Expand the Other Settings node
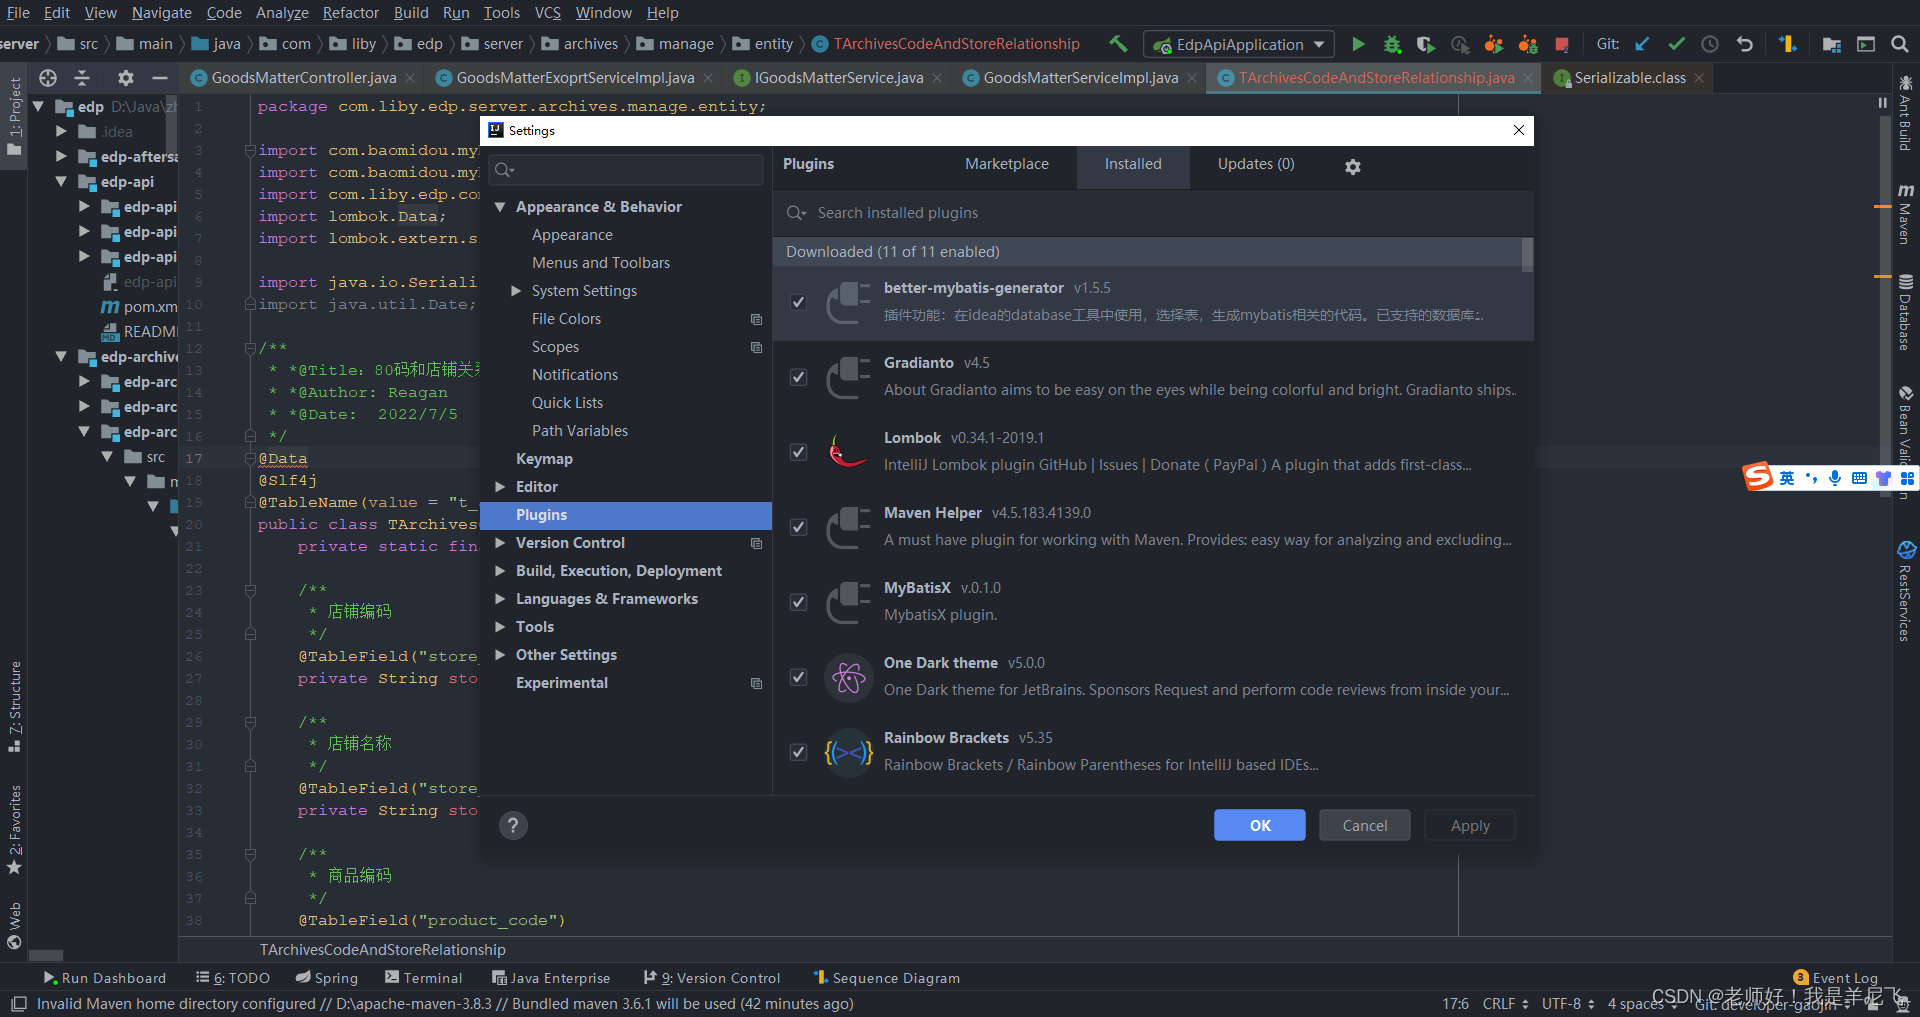The width and height of the screenshot is (1920, 1017). (x=500, y=655)
